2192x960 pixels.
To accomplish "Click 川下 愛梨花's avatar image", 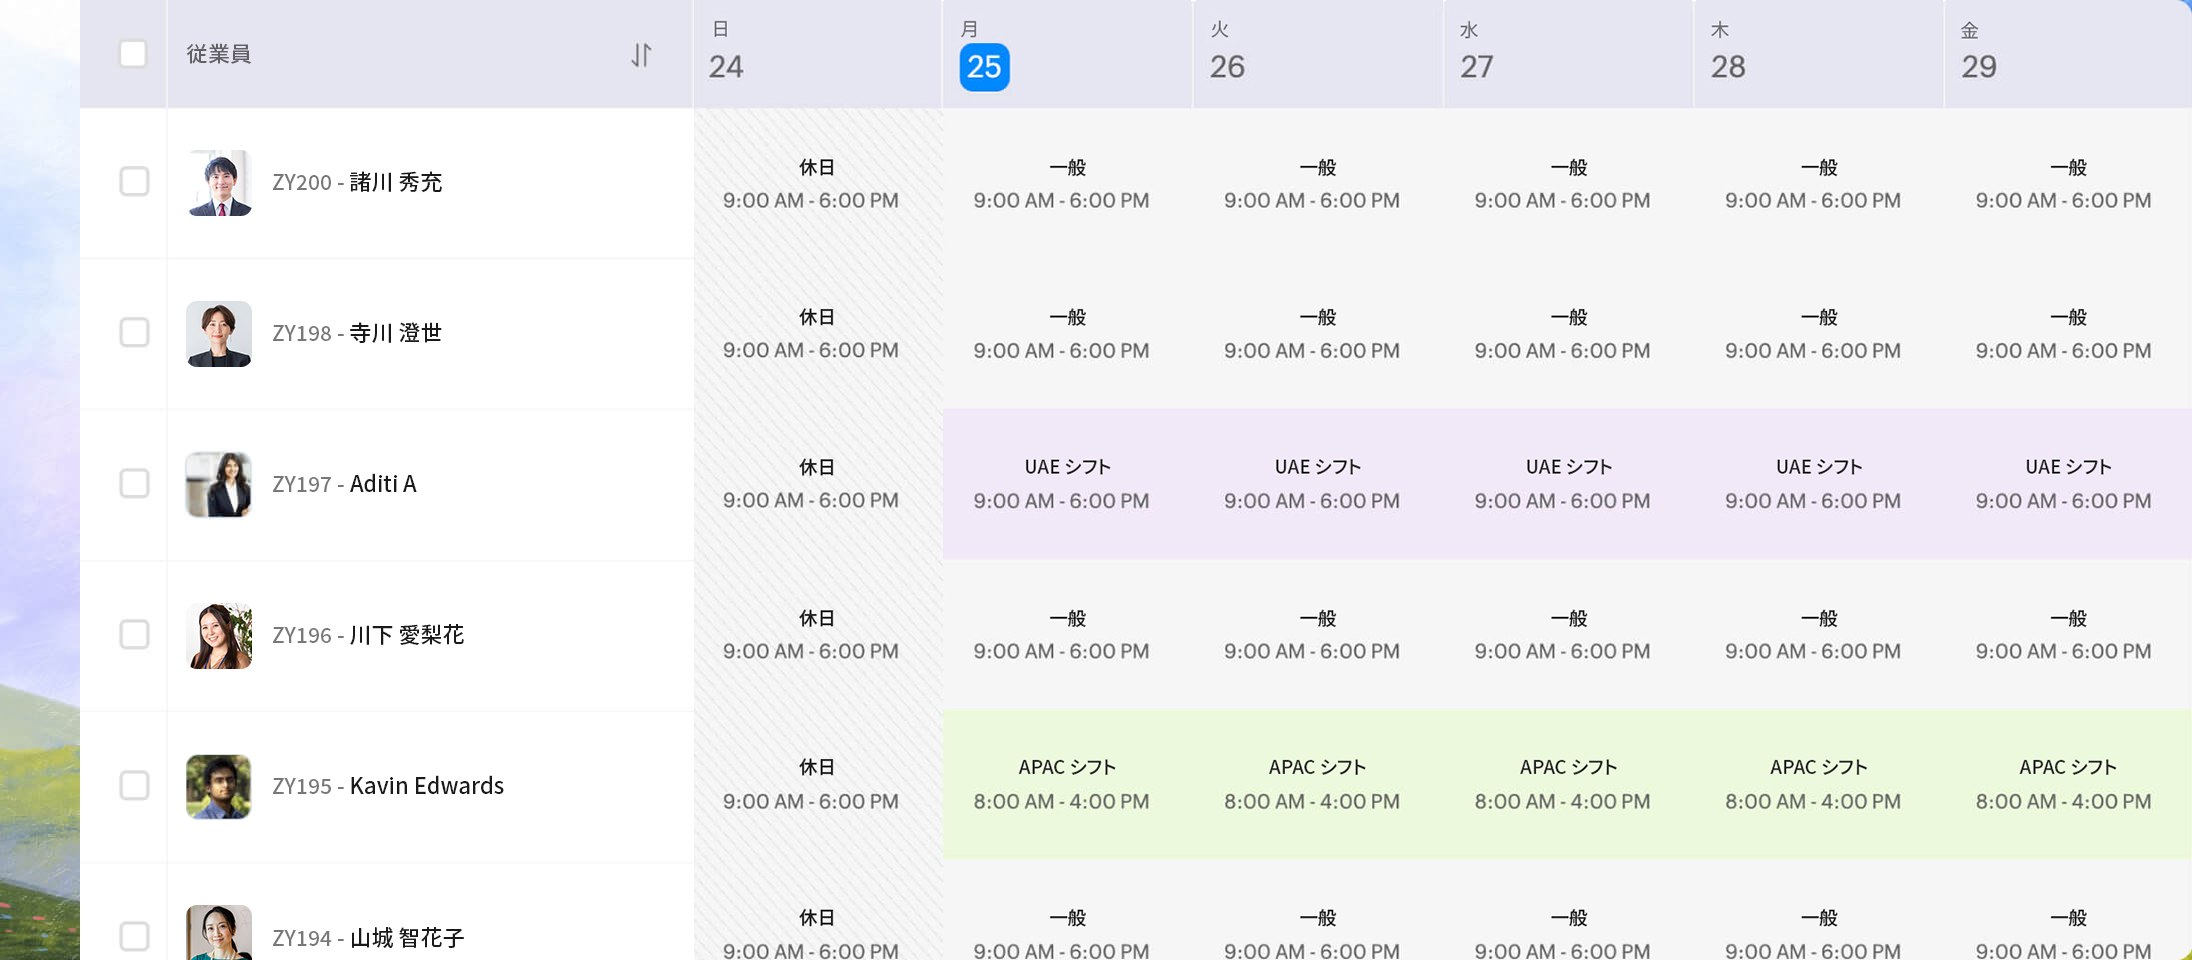I will 219,636.
